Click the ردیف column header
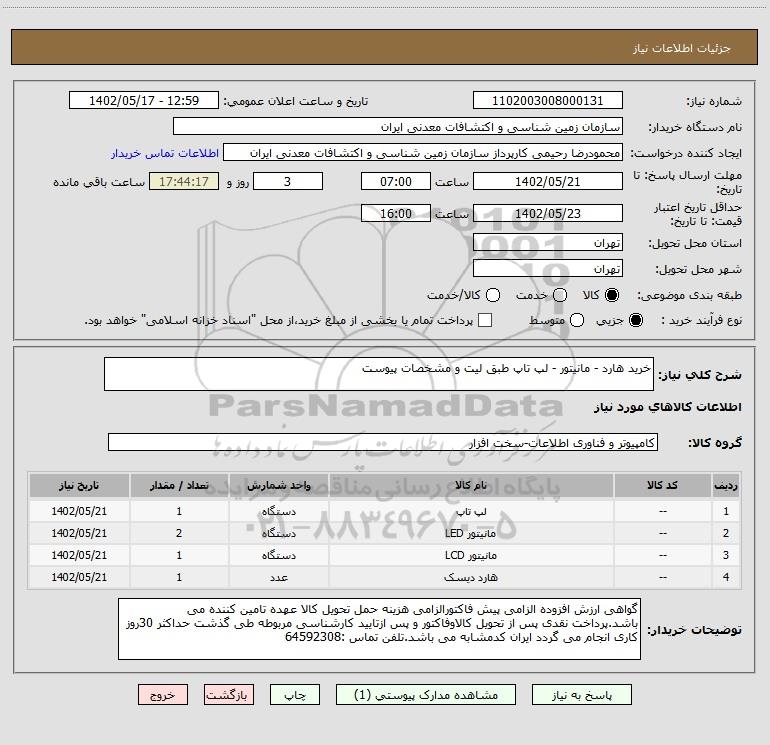Screen dimensions: 770x745 coord(726,485)
